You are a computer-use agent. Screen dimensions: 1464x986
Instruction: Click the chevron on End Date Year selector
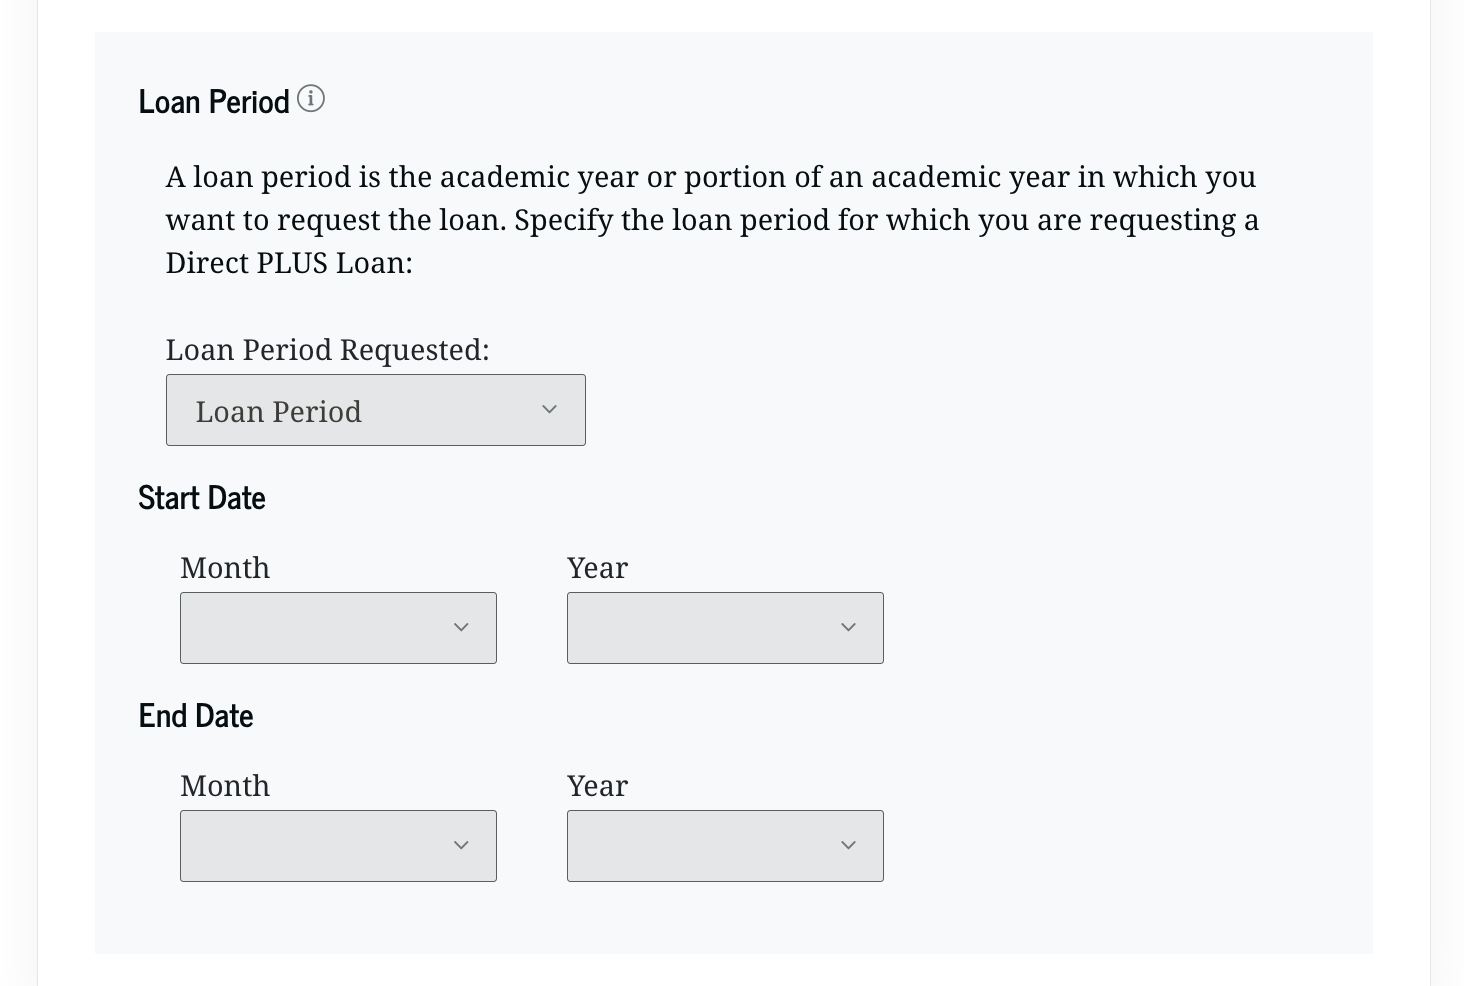click(848, 845)
